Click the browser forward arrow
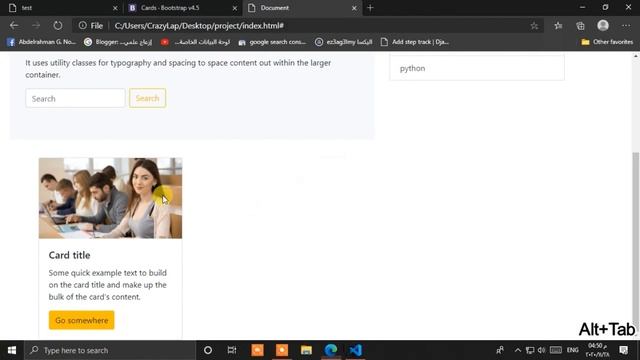Image resolution: width=640 pixels, height=360 pixels. point(36,26)
